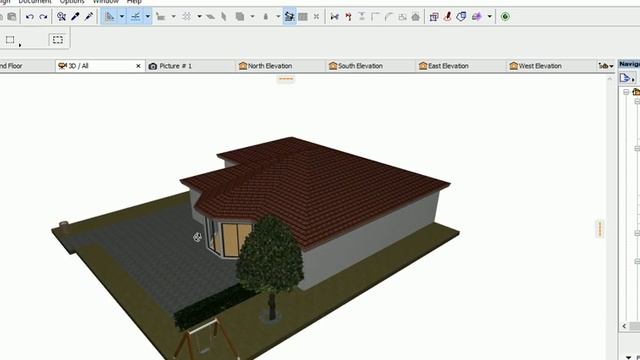The height and width of the screenshot is (360, 640).
Task: Undo the last action
Action: pyautogui.click(x=29, y=17)
